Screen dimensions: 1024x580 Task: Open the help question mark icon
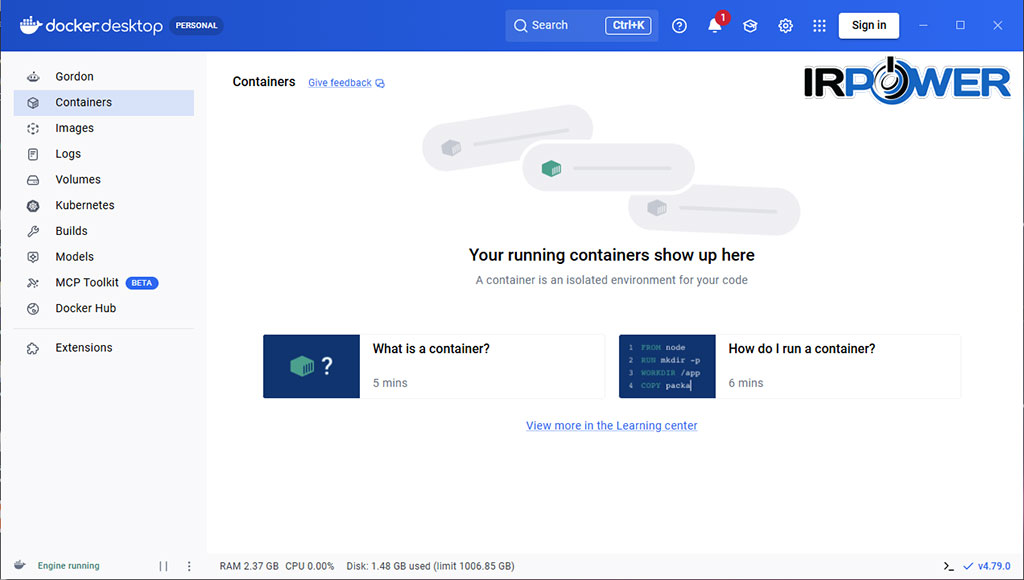point(679,25)
